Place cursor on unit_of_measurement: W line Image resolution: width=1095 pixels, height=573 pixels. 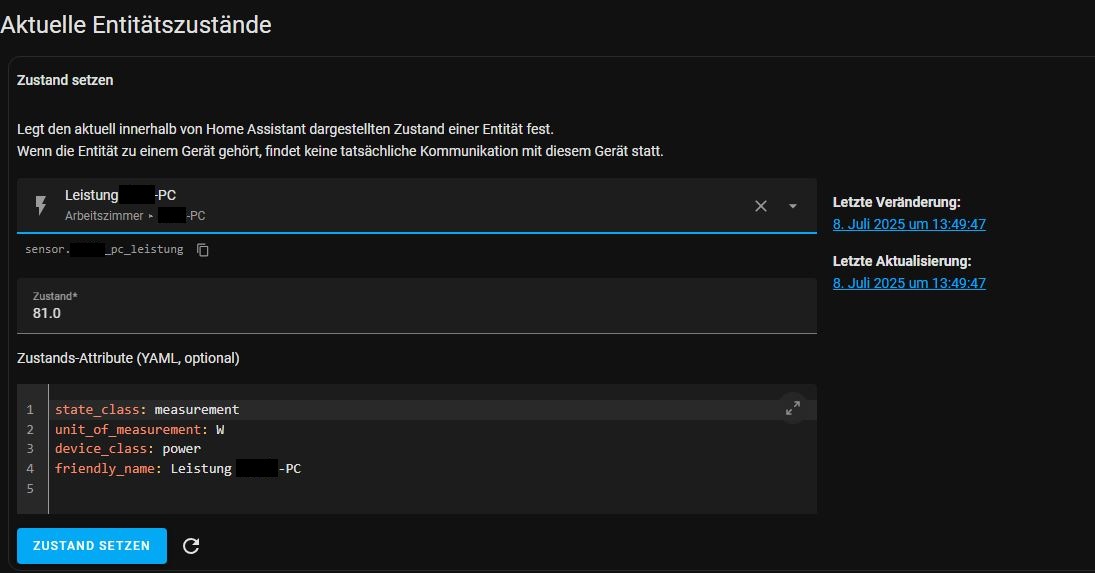[140, 429]
